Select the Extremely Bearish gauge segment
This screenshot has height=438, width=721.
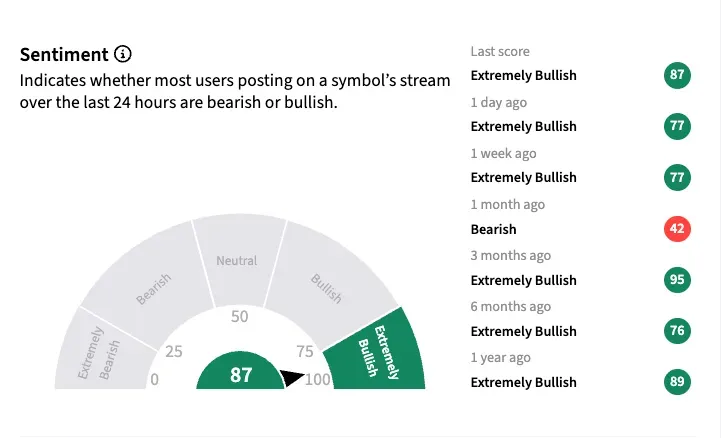97,352
